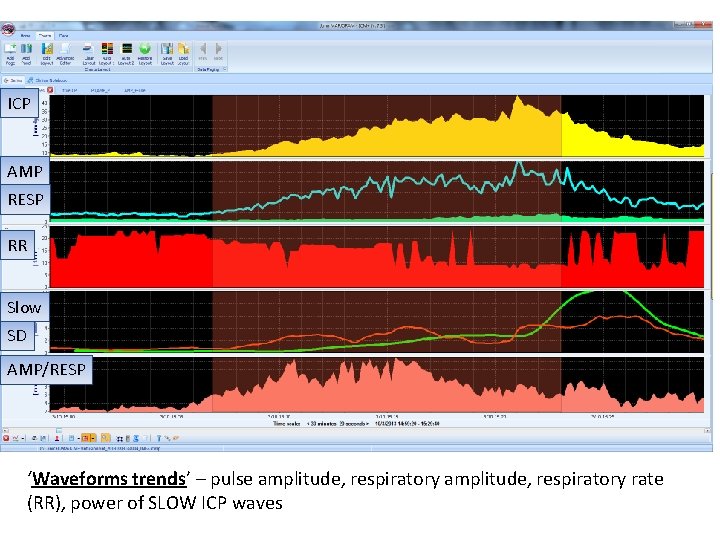Click the magnifier zoom icon in bottom toolbar
Image resolution: width=720 pixels, height=540 pixels.
coord(106,438)
